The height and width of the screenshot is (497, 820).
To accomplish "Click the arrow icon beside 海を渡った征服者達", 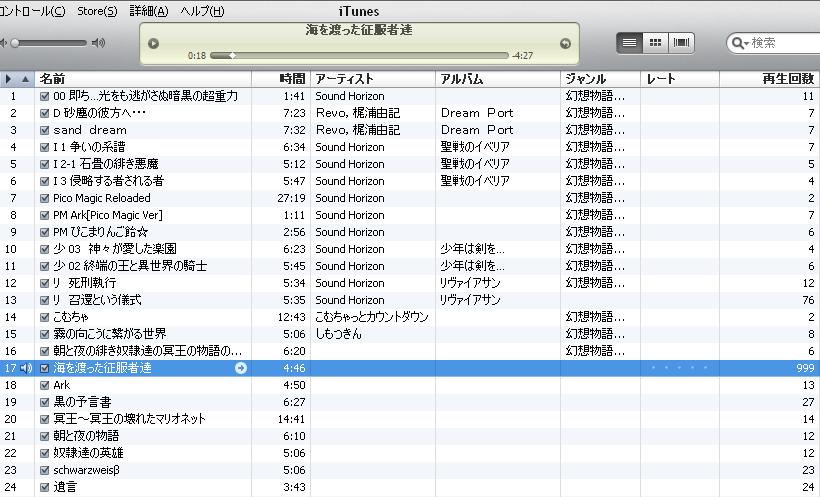I will coord(241,368).
